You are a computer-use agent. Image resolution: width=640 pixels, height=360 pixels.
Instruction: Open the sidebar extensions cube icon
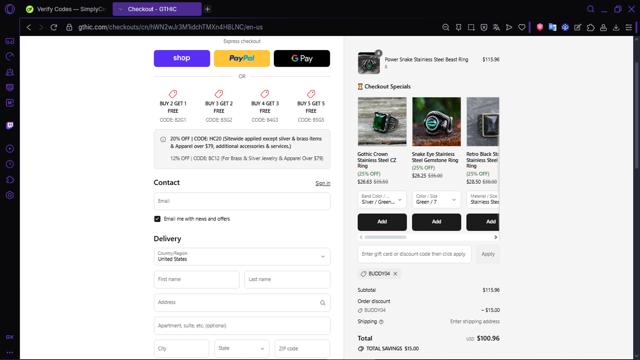[10, 180]
